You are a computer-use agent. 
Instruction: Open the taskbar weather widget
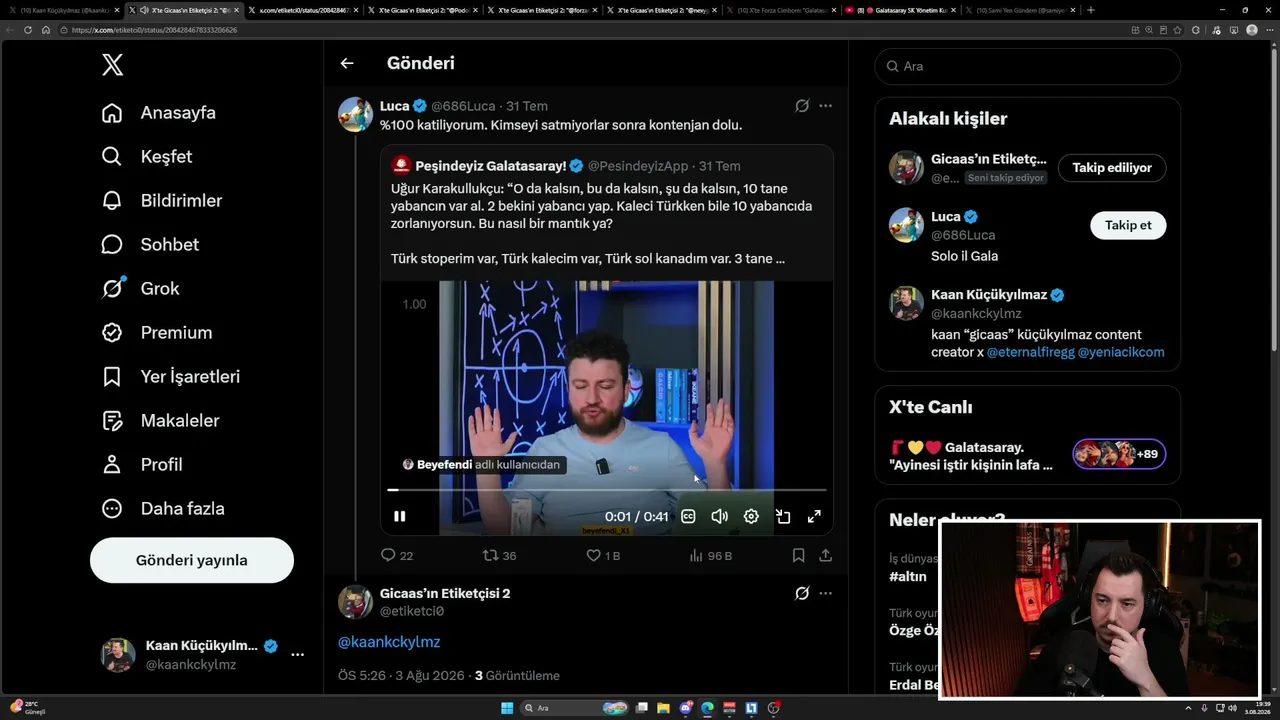pos(28,708)
